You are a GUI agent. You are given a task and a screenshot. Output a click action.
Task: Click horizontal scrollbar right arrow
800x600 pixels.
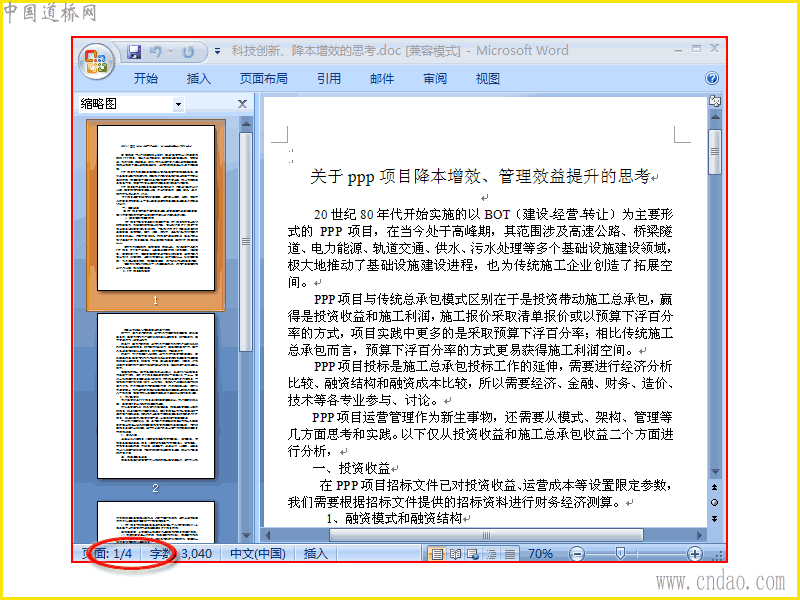(x=699, y=535)
